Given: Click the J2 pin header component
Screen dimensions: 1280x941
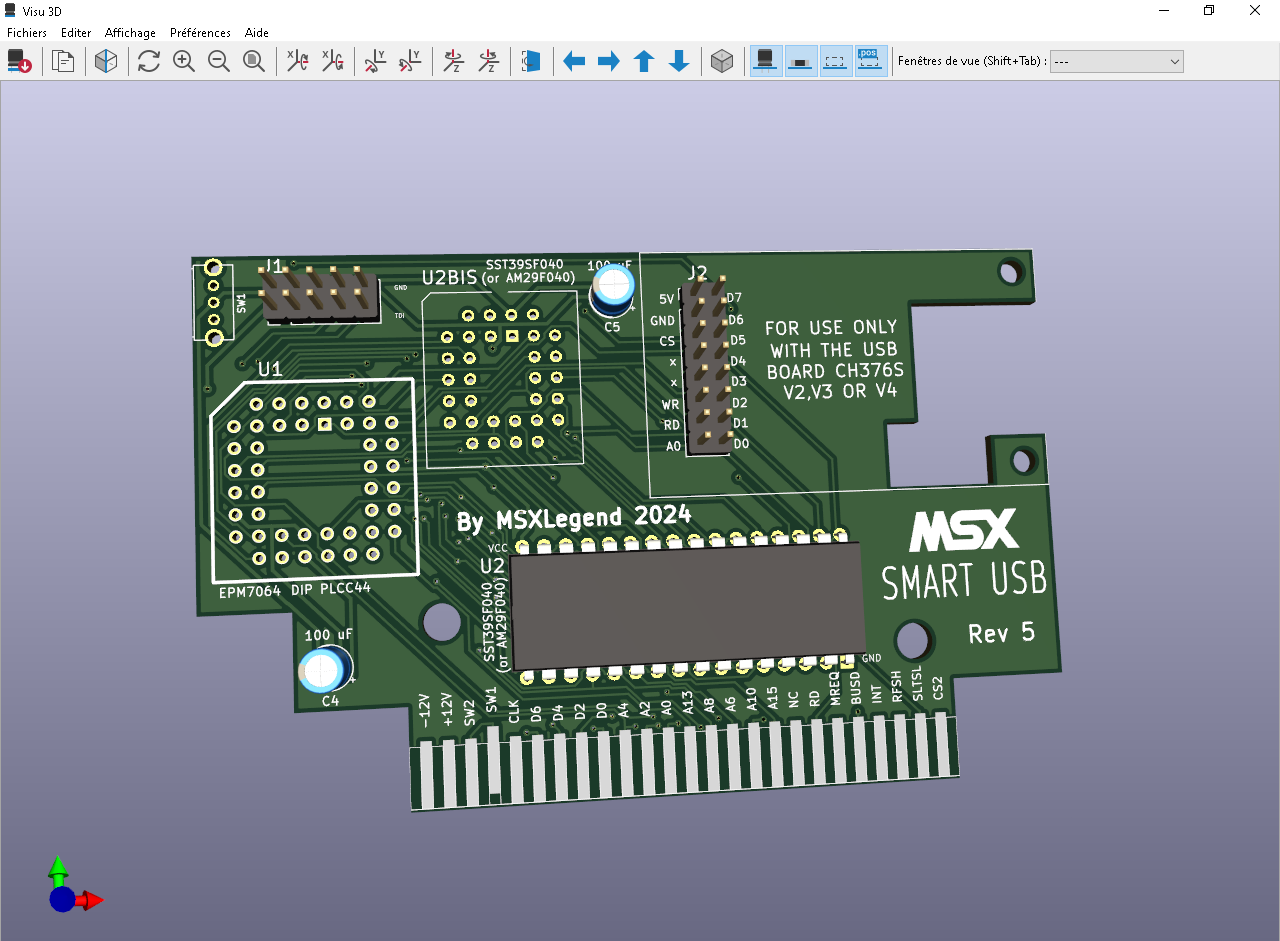Looking at the screenshot, I should (706, 368).
